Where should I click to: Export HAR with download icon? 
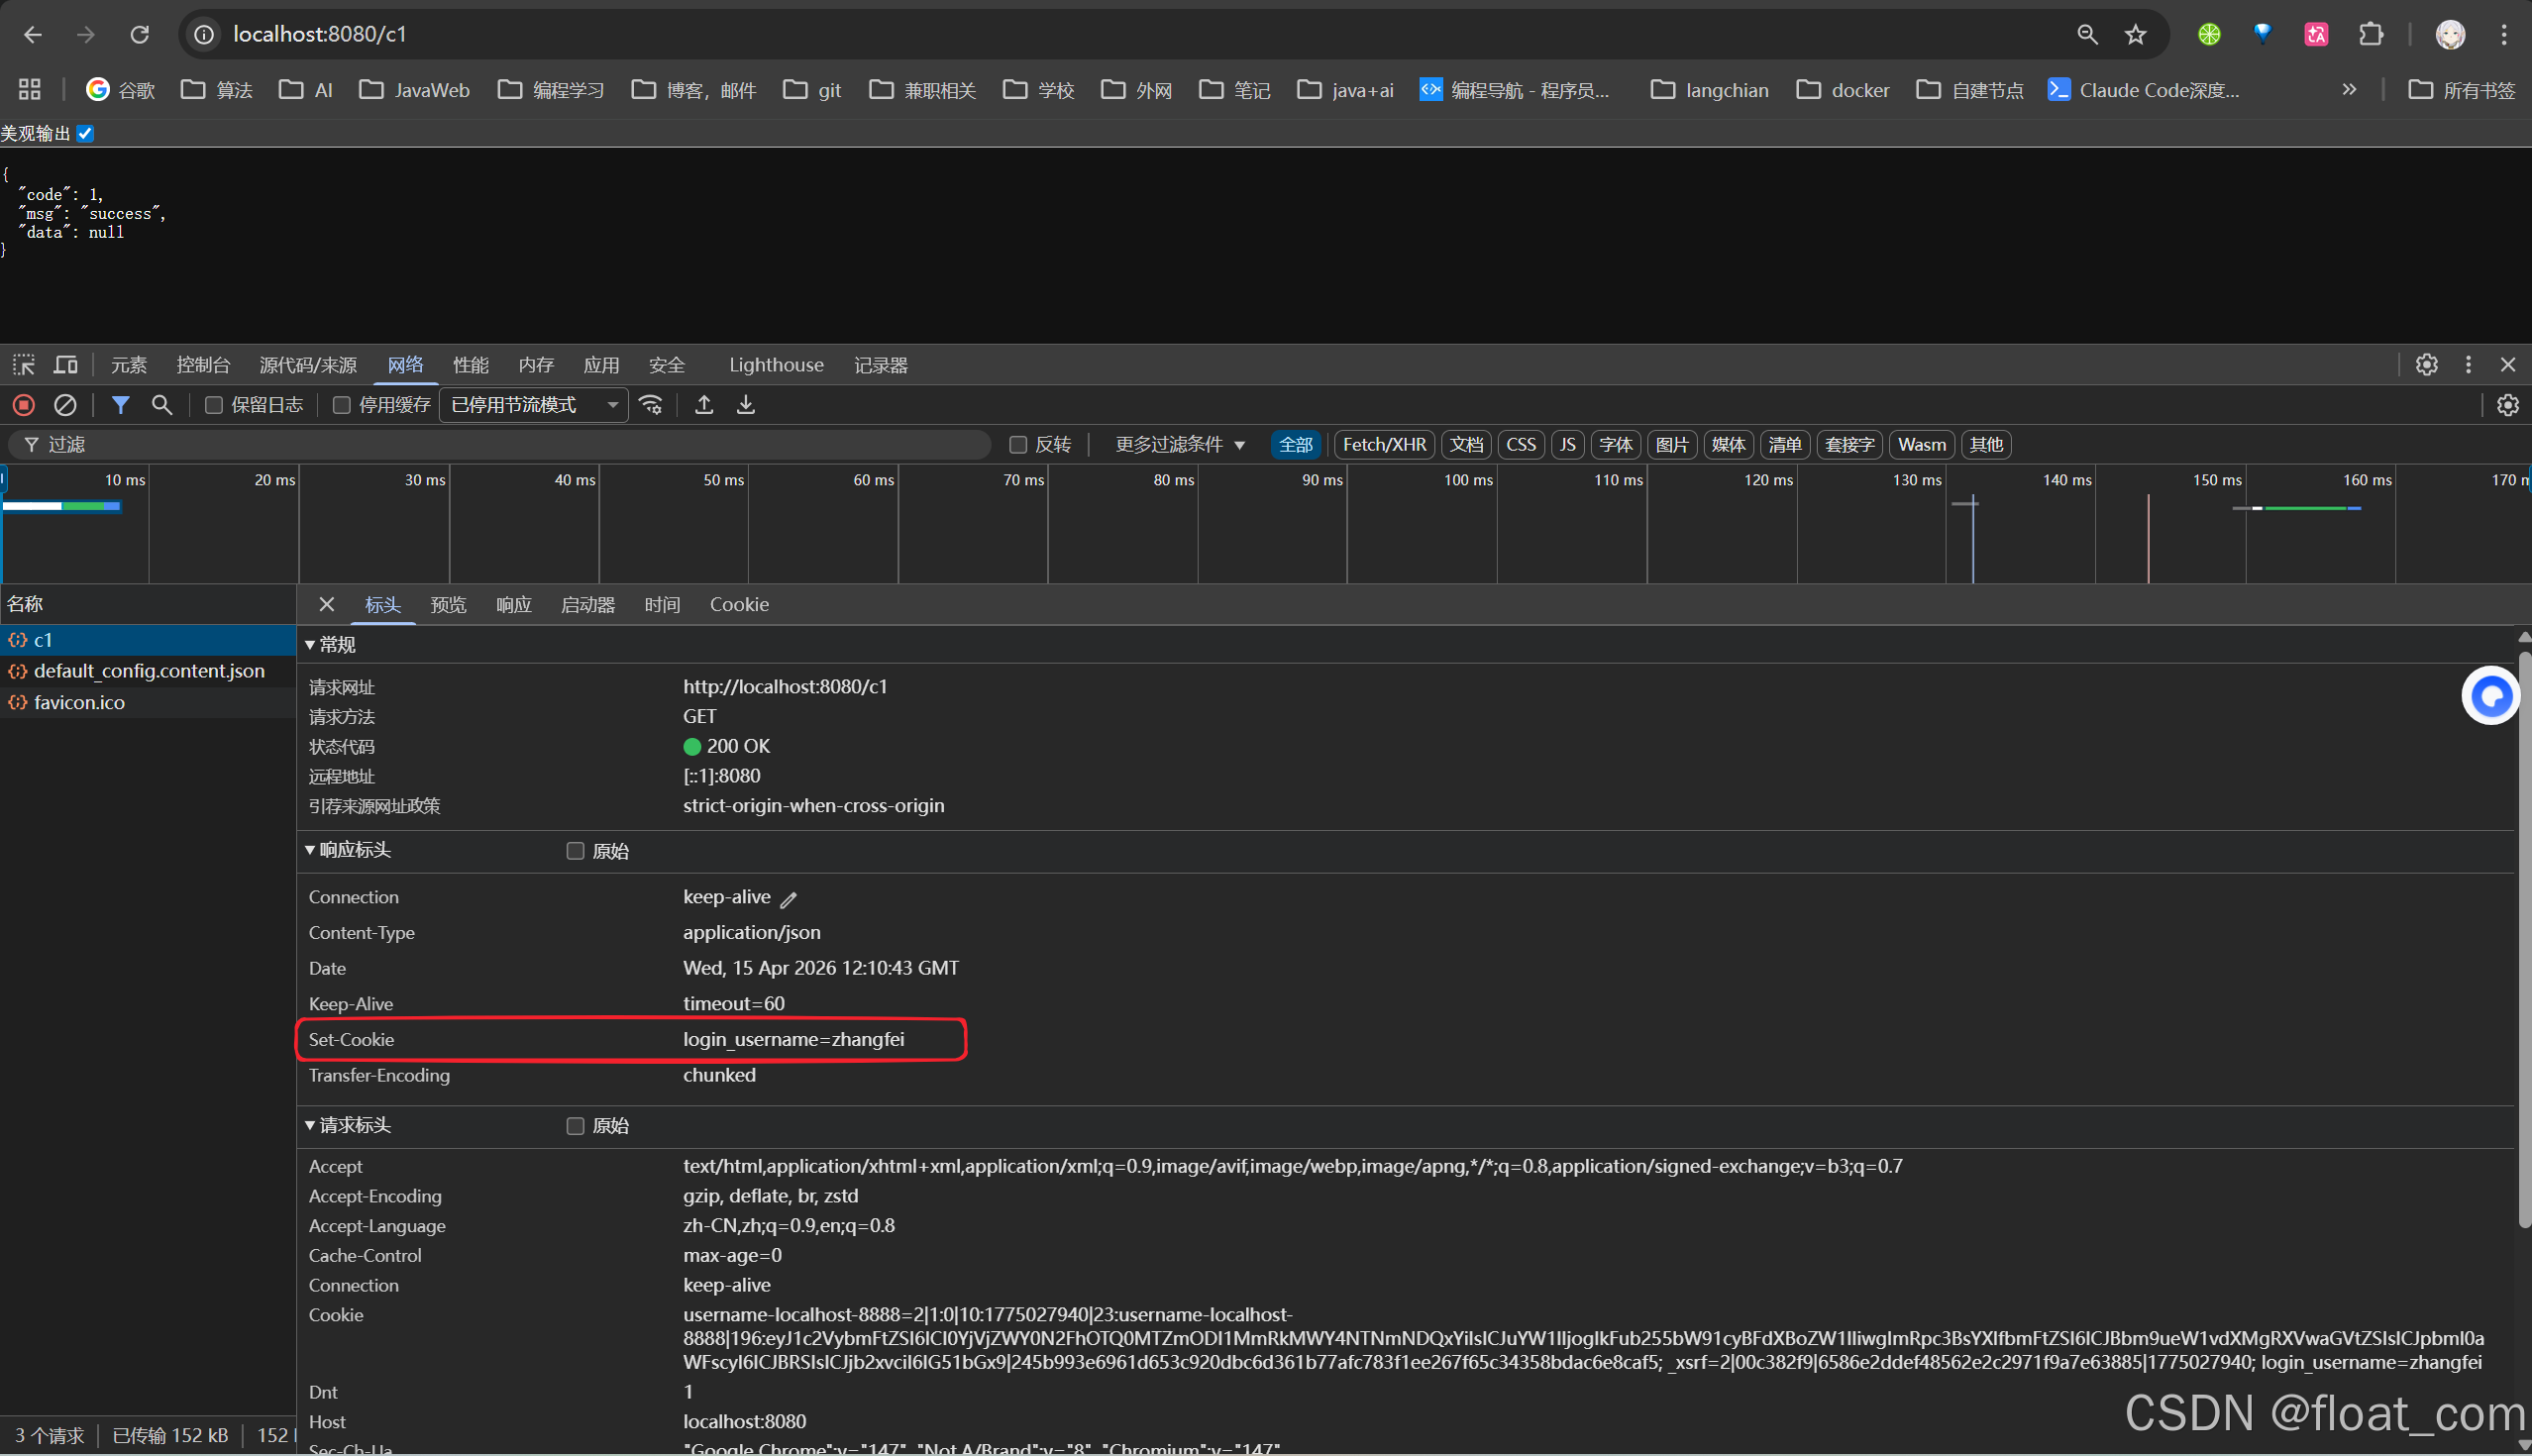(746, 405)
